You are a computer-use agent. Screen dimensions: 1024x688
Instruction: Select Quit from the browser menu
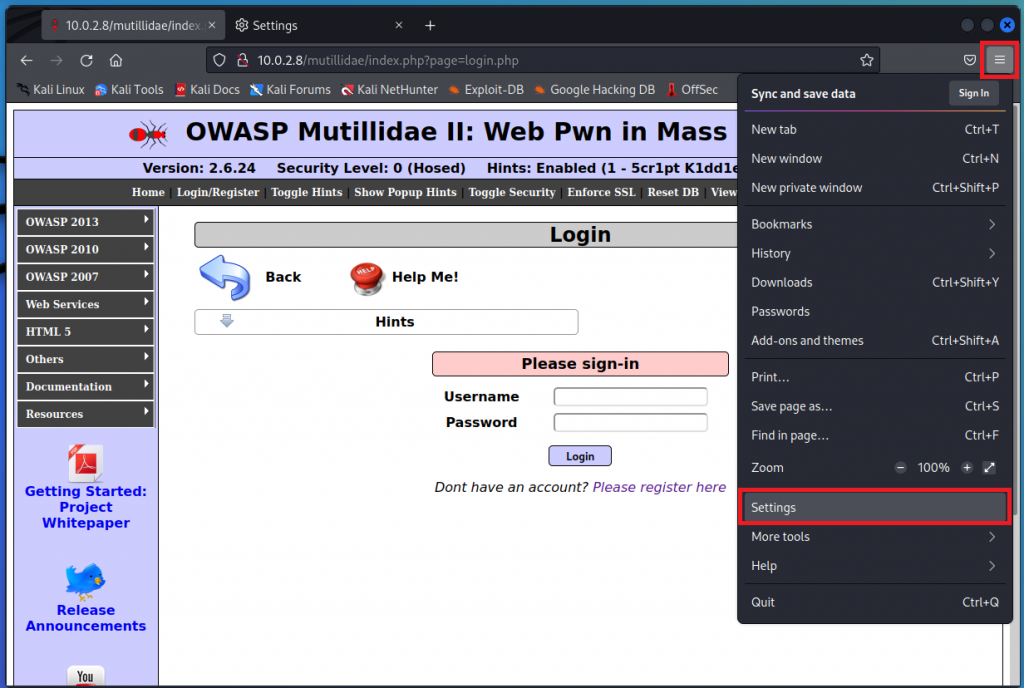[874, 602]
